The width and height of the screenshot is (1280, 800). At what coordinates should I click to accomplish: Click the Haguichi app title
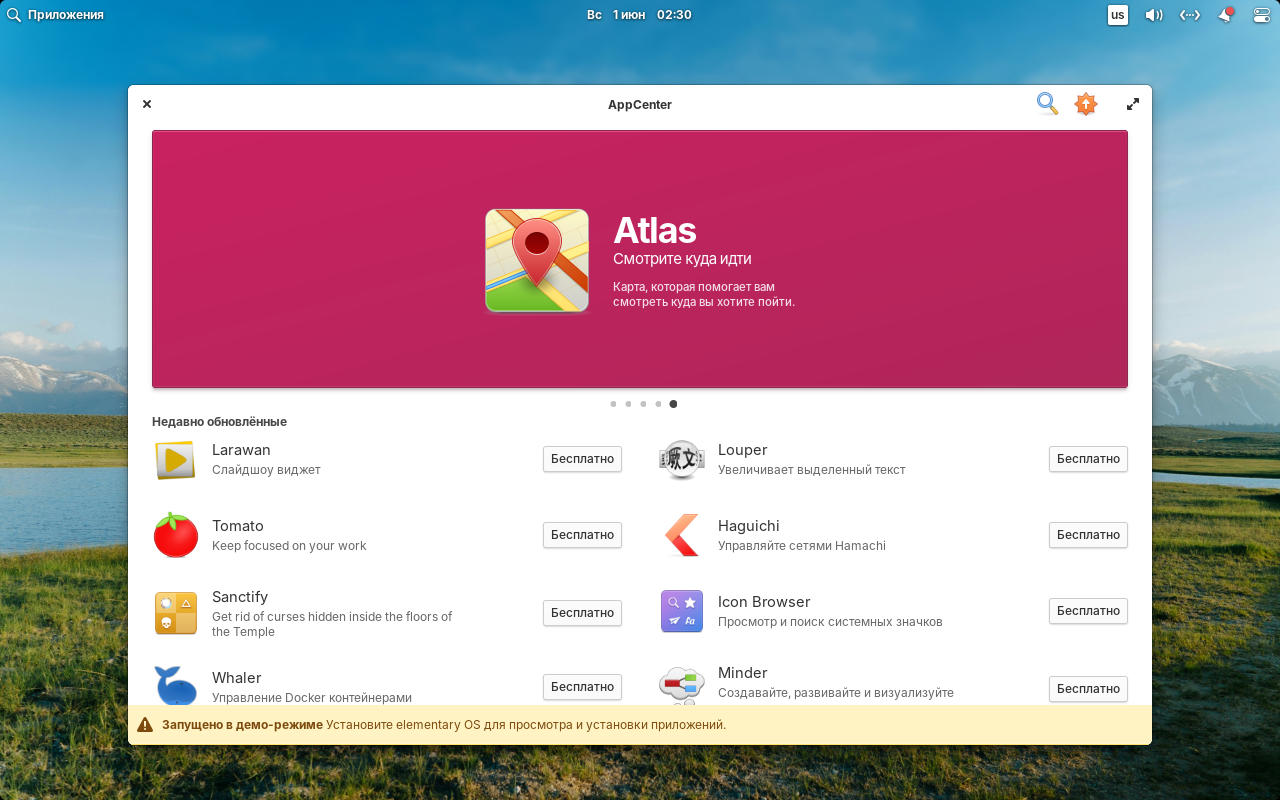pyautogui.click(x=749, y=526)
